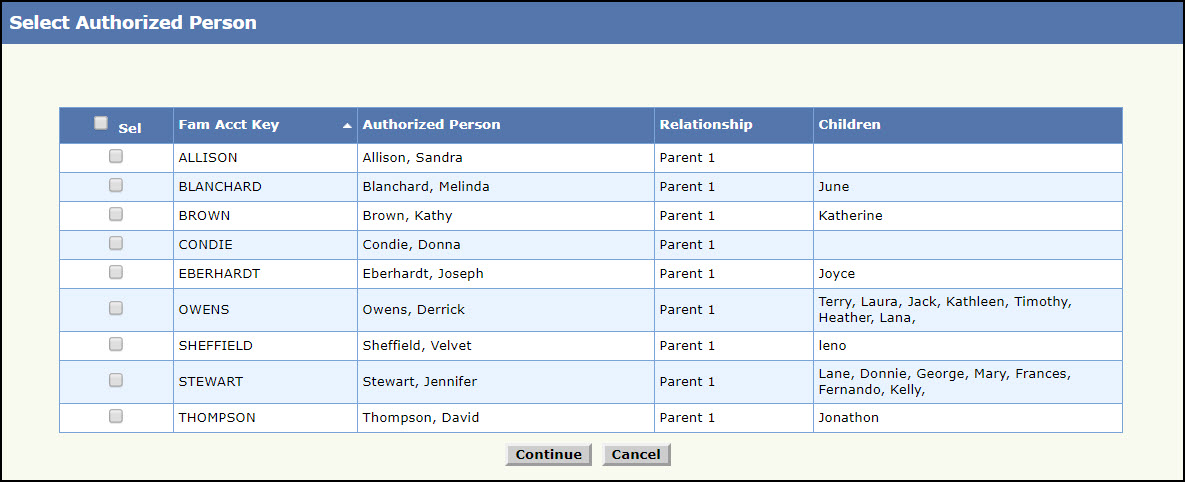The image size is (1185, 482).
Task: Check the box for OWENS
Action: 116,308
